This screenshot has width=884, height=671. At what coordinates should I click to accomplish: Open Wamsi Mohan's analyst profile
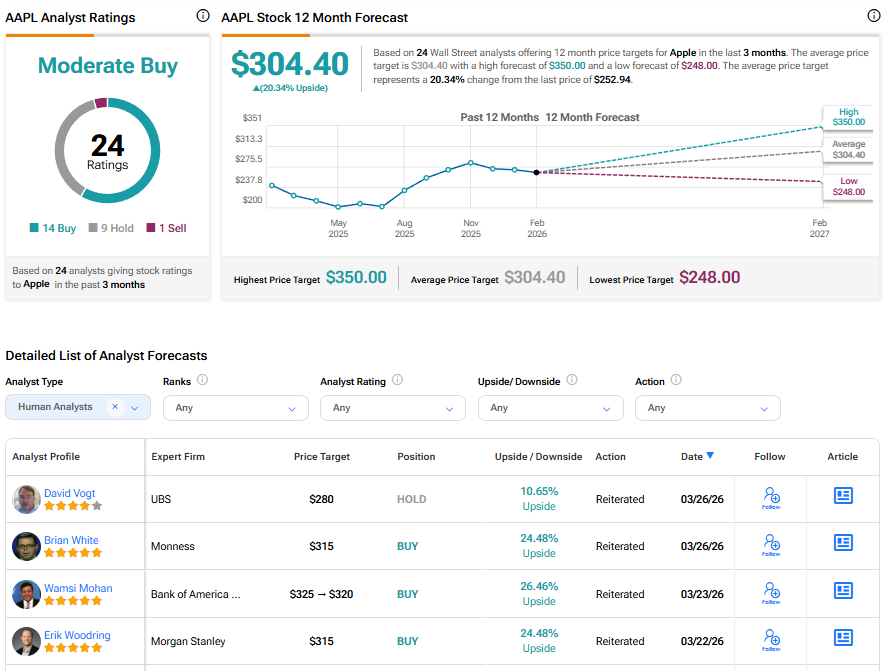click(78, 588)
